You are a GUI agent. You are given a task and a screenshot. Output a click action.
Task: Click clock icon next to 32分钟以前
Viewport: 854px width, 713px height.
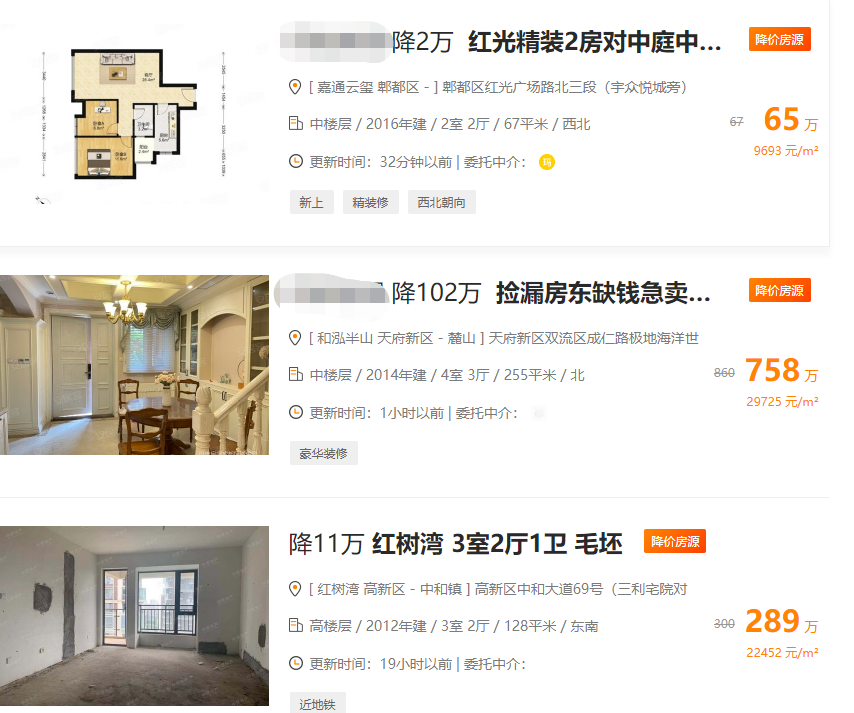295,161
